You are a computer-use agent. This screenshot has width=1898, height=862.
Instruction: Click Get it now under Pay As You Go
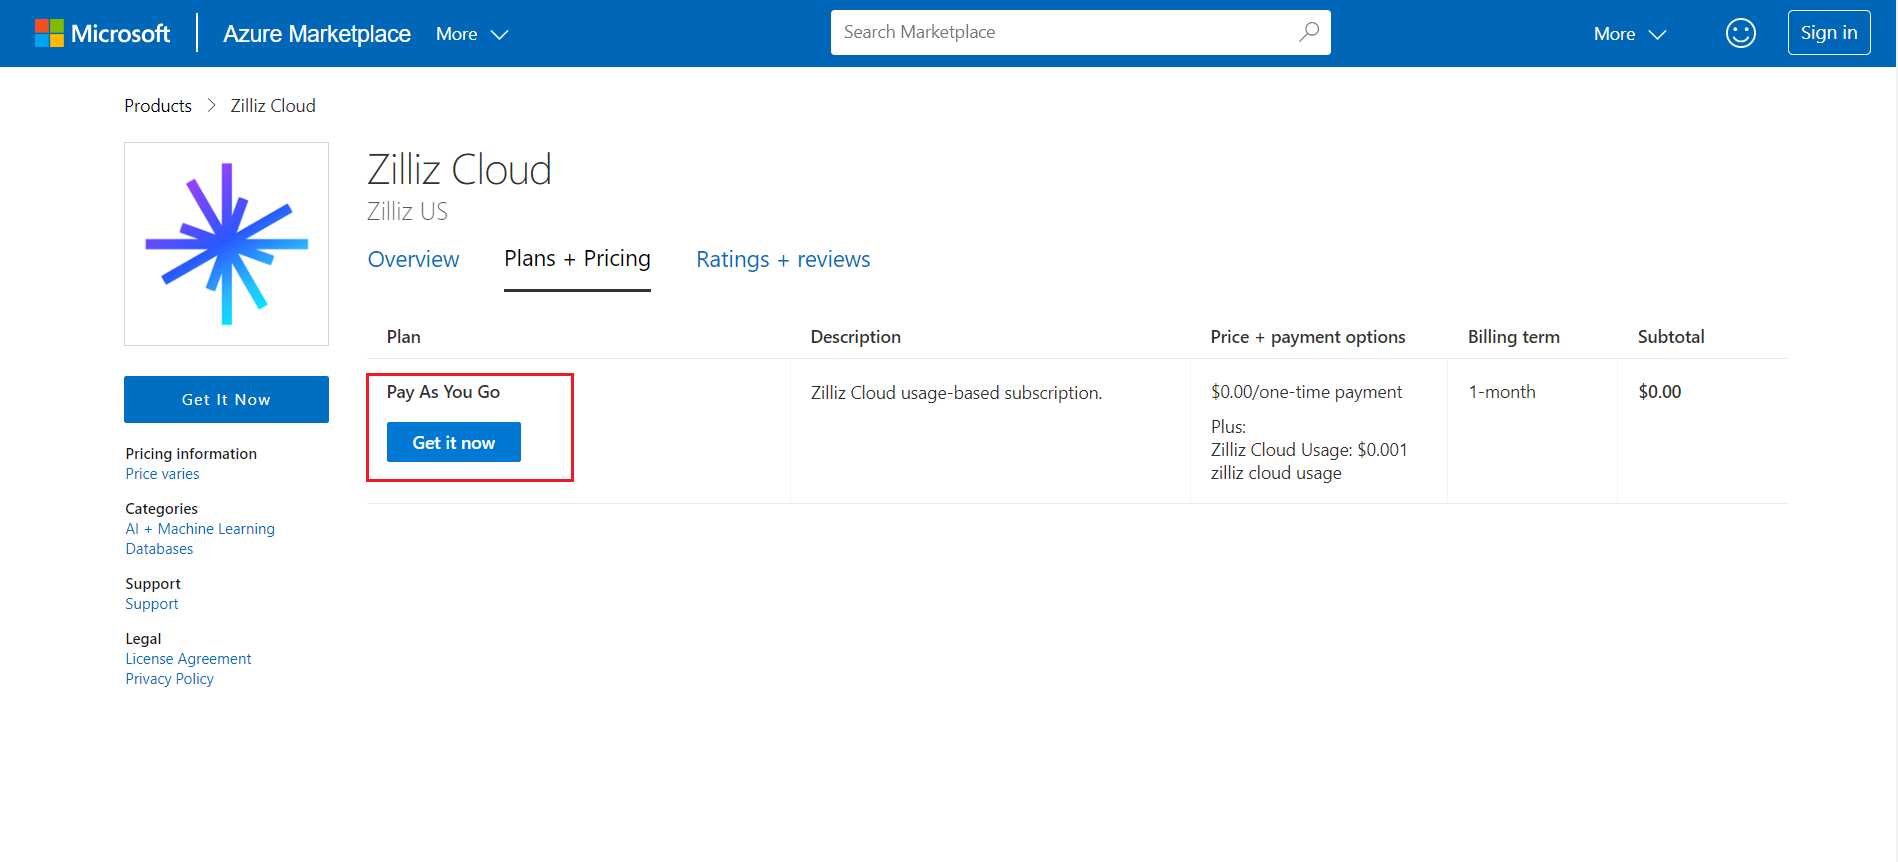pyautogui.click(x=453, y=442)
